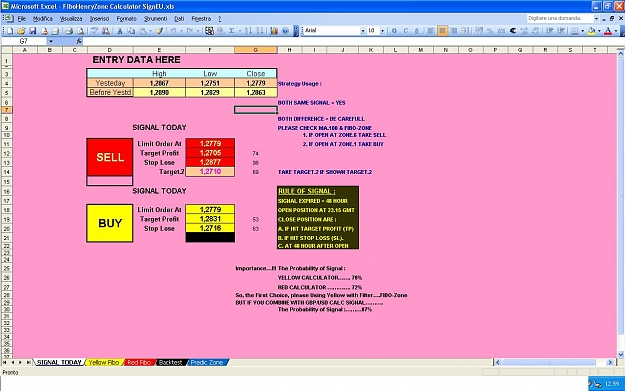Go to the last sheet tab with the navigation arrow
The height and width of the screenshot is (391, 625).
pyautogui.click(x=29, y=362)
